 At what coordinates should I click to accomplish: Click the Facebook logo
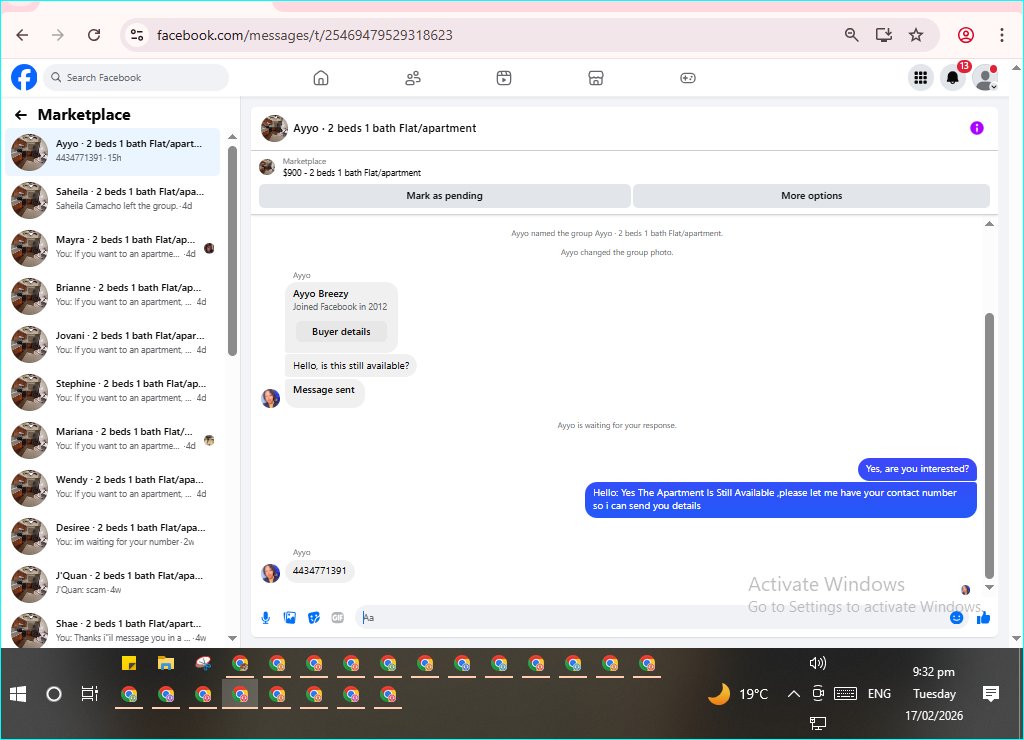pos(24,77)
